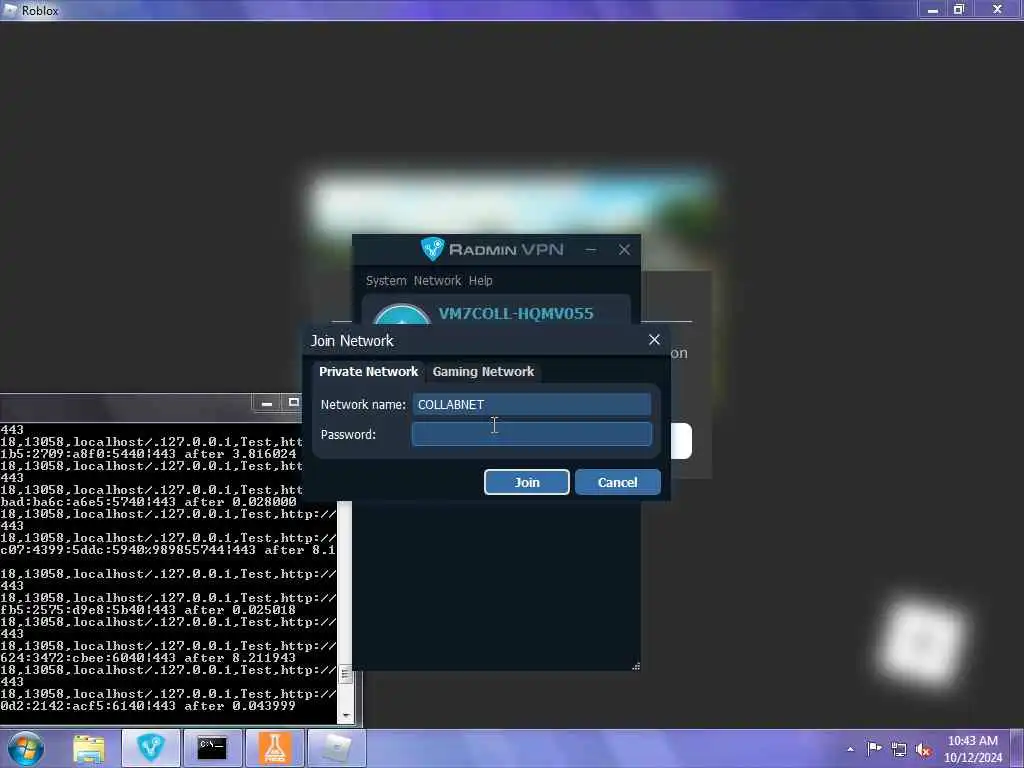Click the Network name field containing COLLABNET
1024x768 pixels.
coord(532,404)
